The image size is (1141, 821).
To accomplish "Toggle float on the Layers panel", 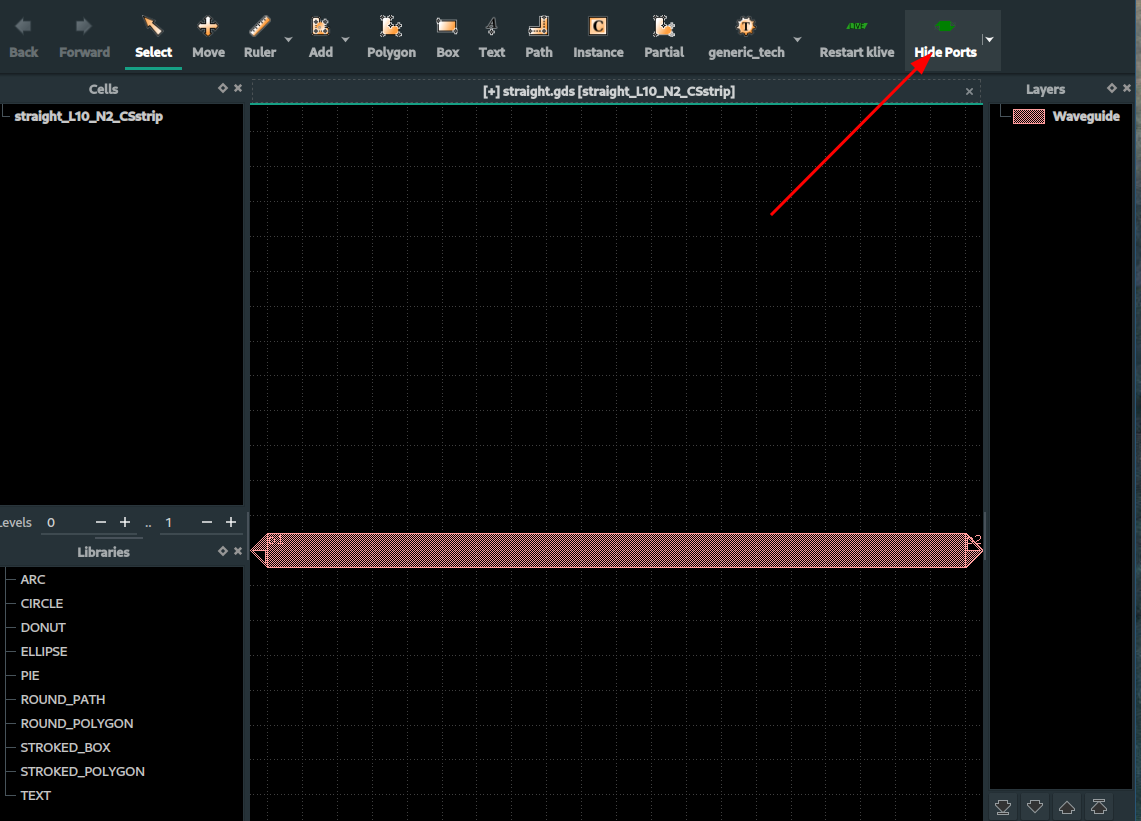I will 1112,89.
